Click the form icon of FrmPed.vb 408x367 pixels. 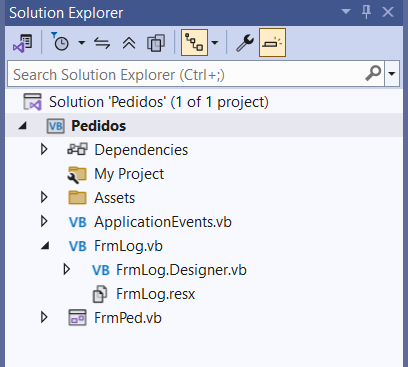[x=77, y=318]
